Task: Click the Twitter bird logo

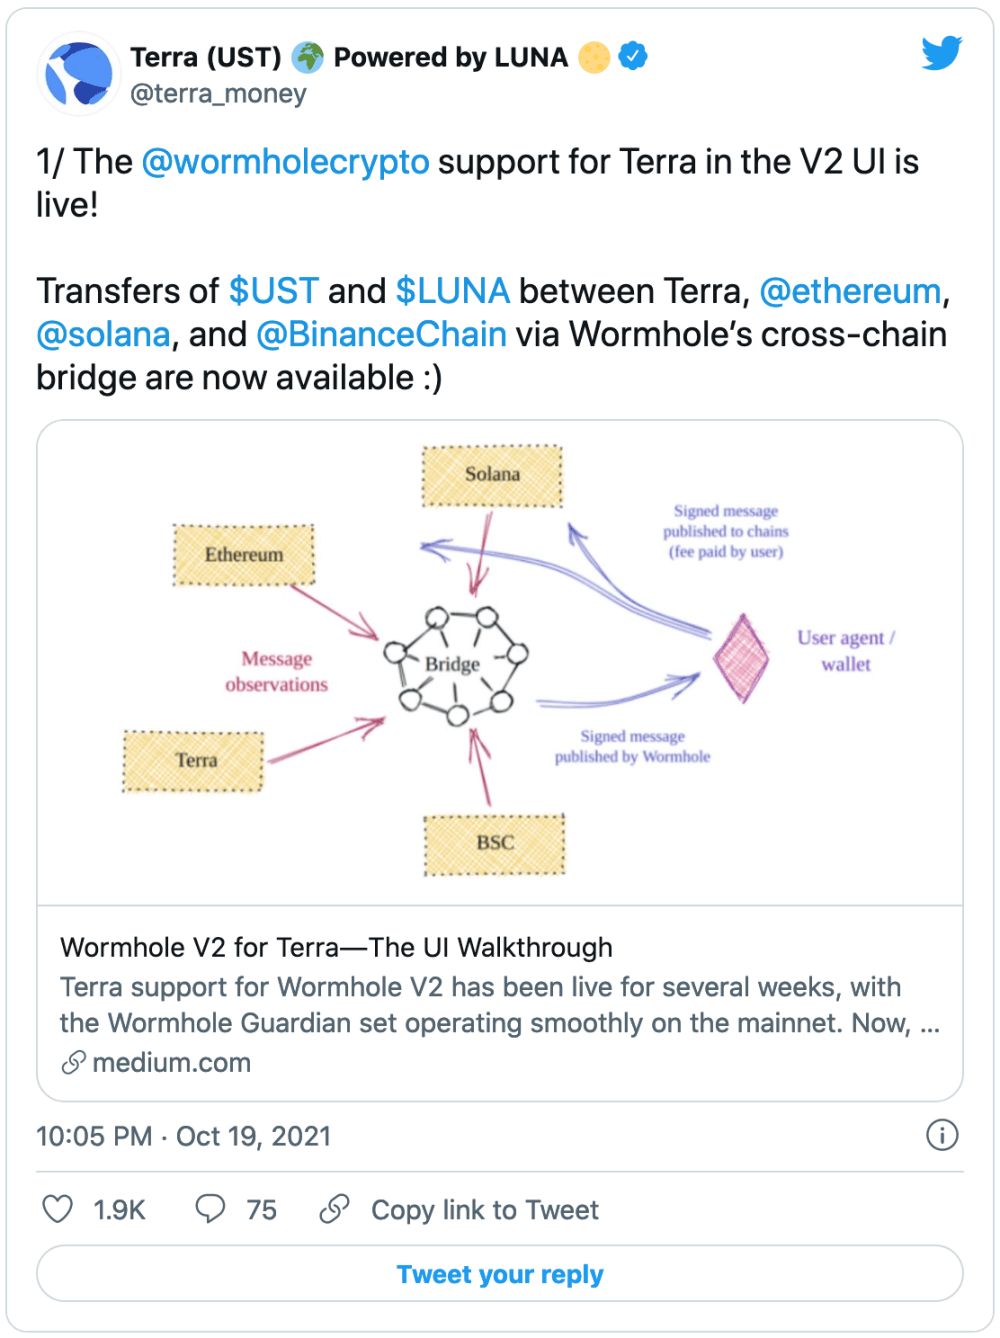Action: point(942,53)
